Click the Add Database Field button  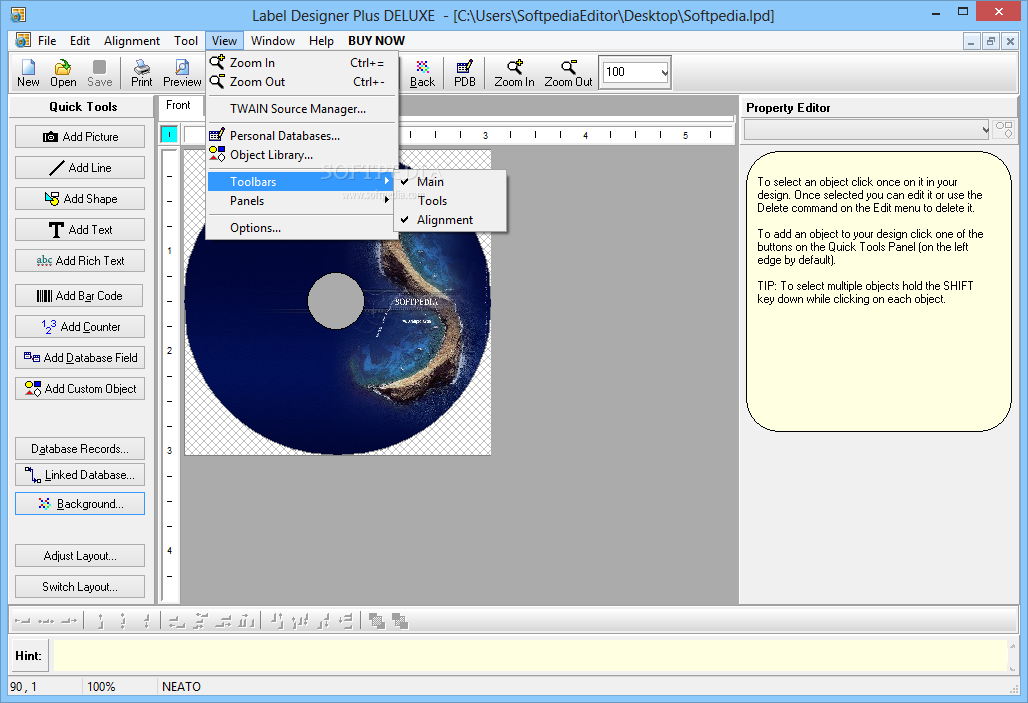tap(80, 357)
